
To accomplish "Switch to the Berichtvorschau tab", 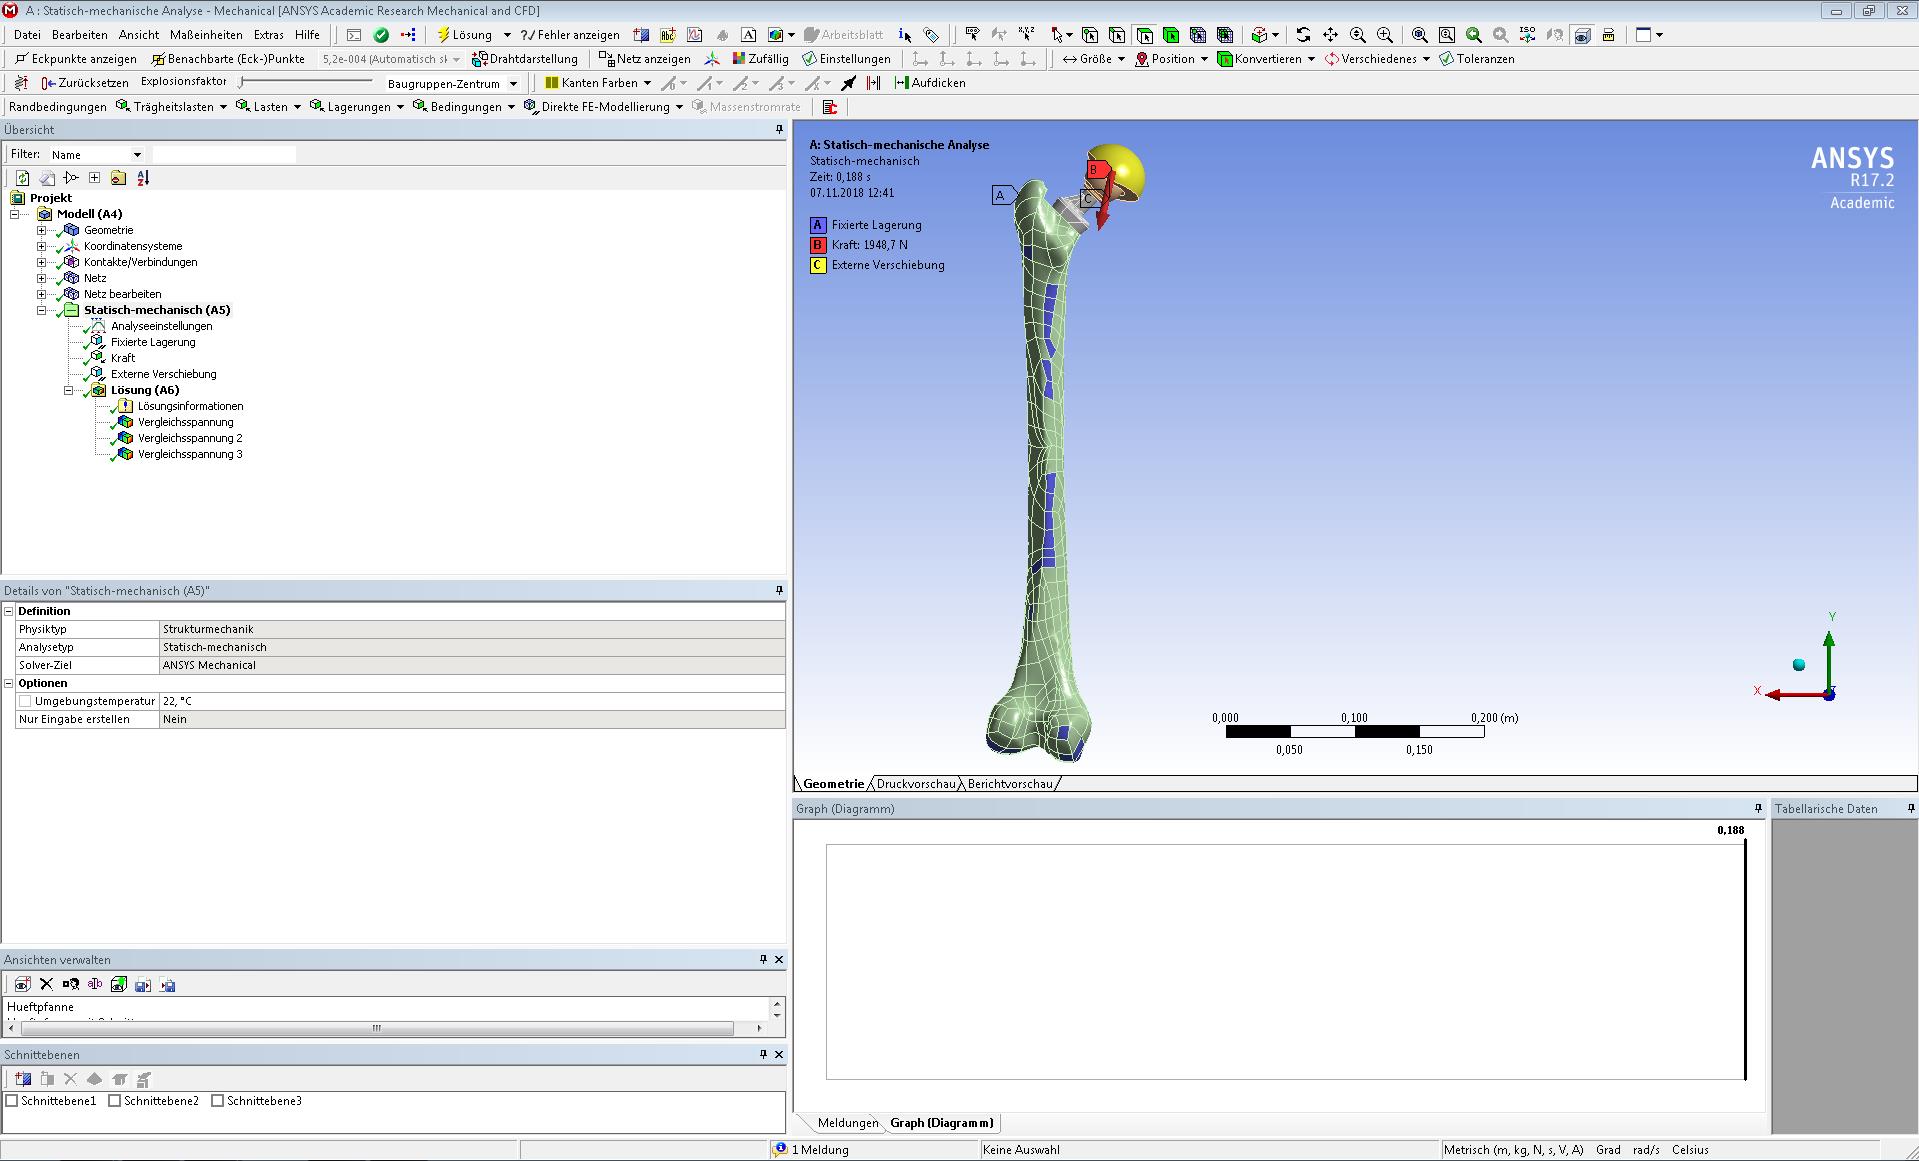I will 1010,784.
